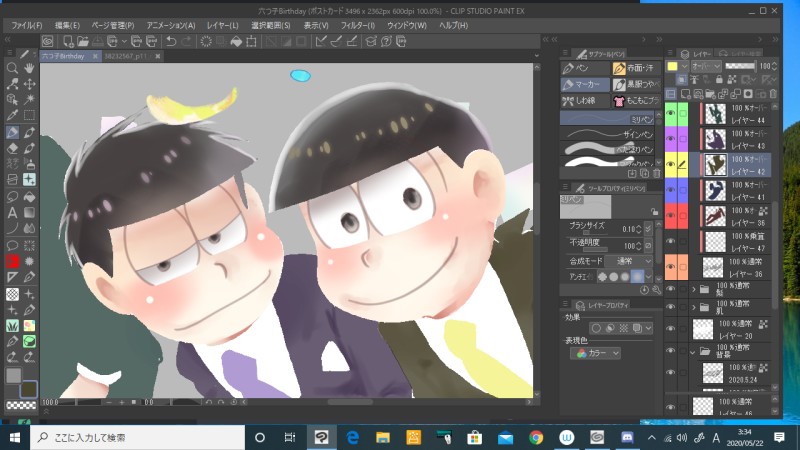Choose the しわ線 sub tool group

[x=585, y=101]
